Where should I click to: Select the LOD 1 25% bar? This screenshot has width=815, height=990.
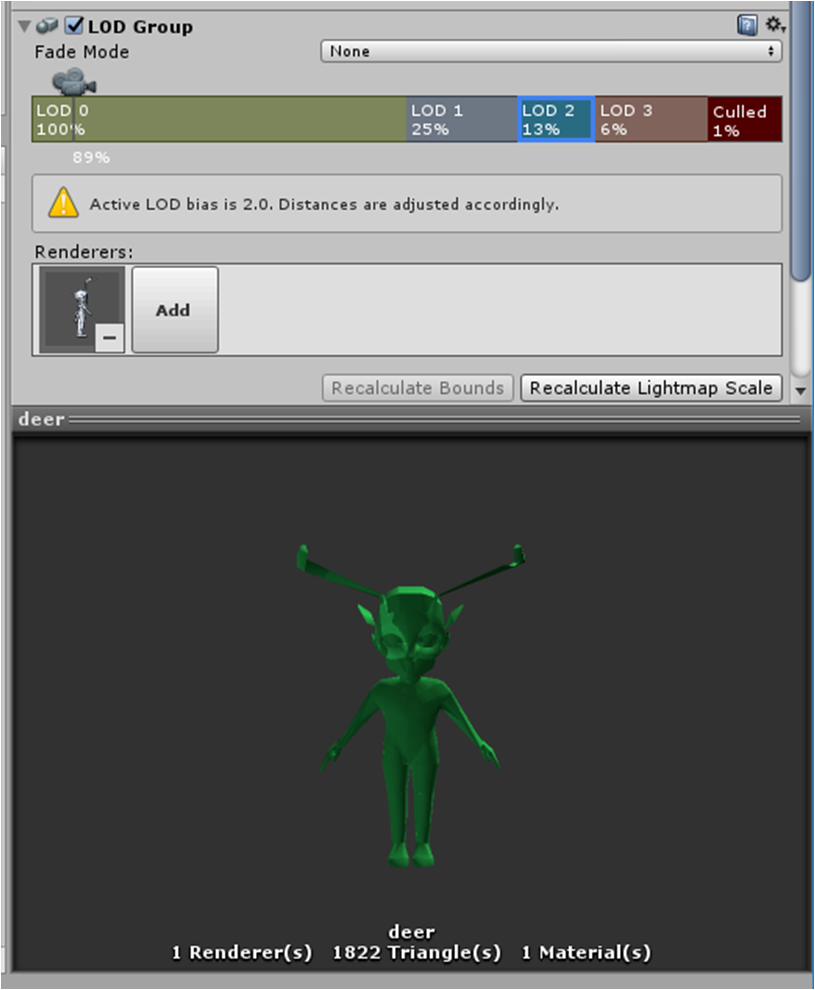[x=462, y=119]
